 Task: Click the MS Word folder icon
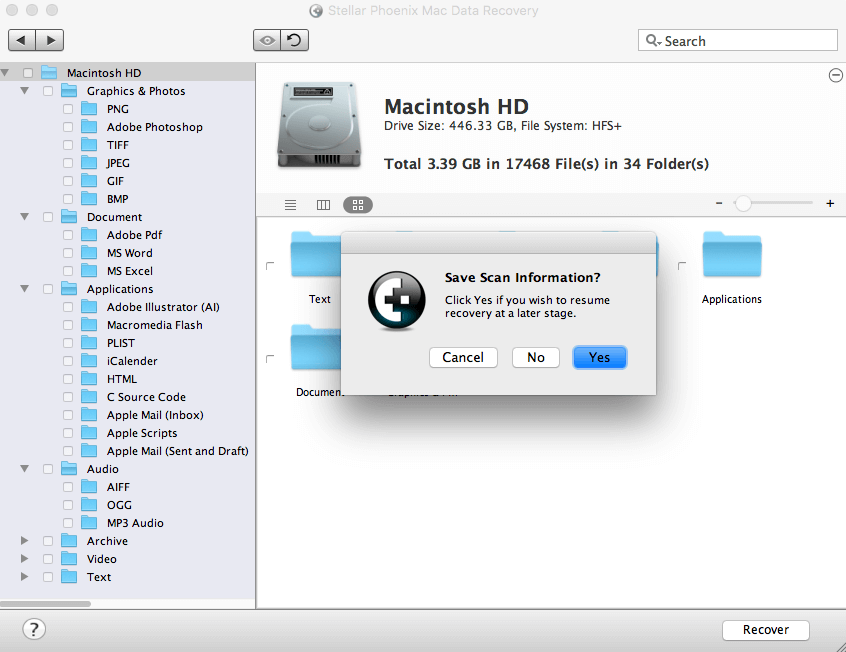(x=89, y=253)
